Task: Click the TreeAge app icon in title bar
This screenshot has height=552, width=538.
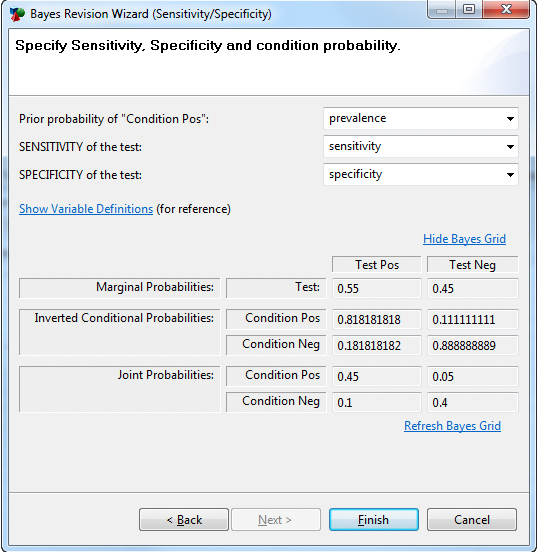Action: point(17,14)
